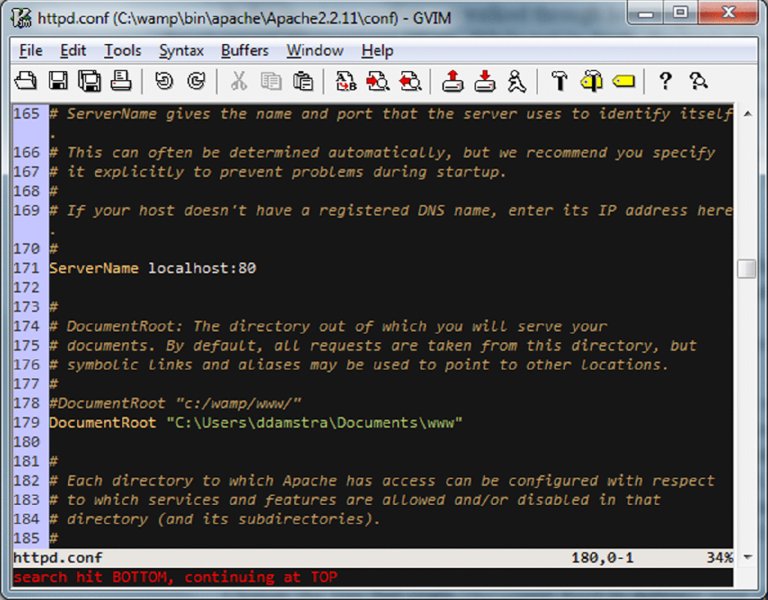This screenshot has width=768, height=600.
Task: Load a session using upload icon
Action: 453,81
